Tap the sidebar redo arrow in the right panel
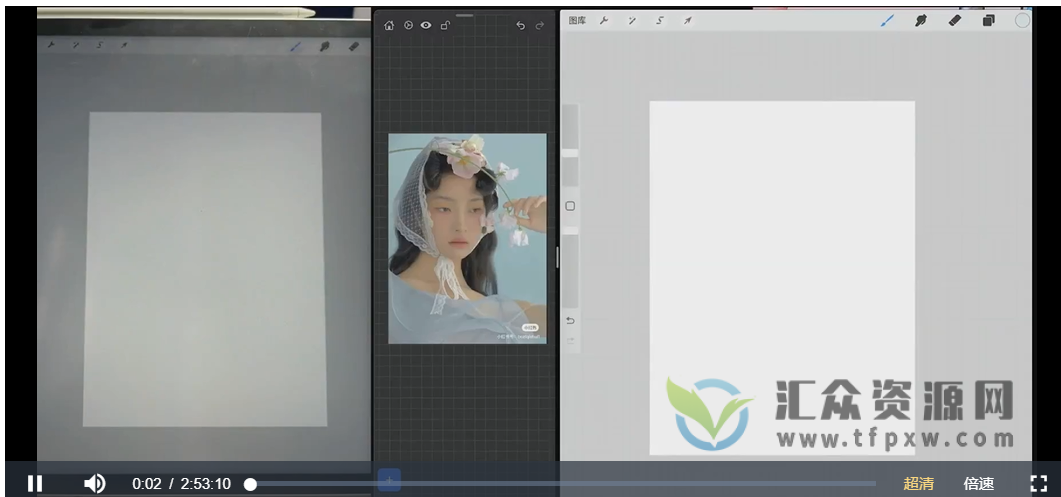Viewport: 1061px width, 497px height. [x=570, y=340]
